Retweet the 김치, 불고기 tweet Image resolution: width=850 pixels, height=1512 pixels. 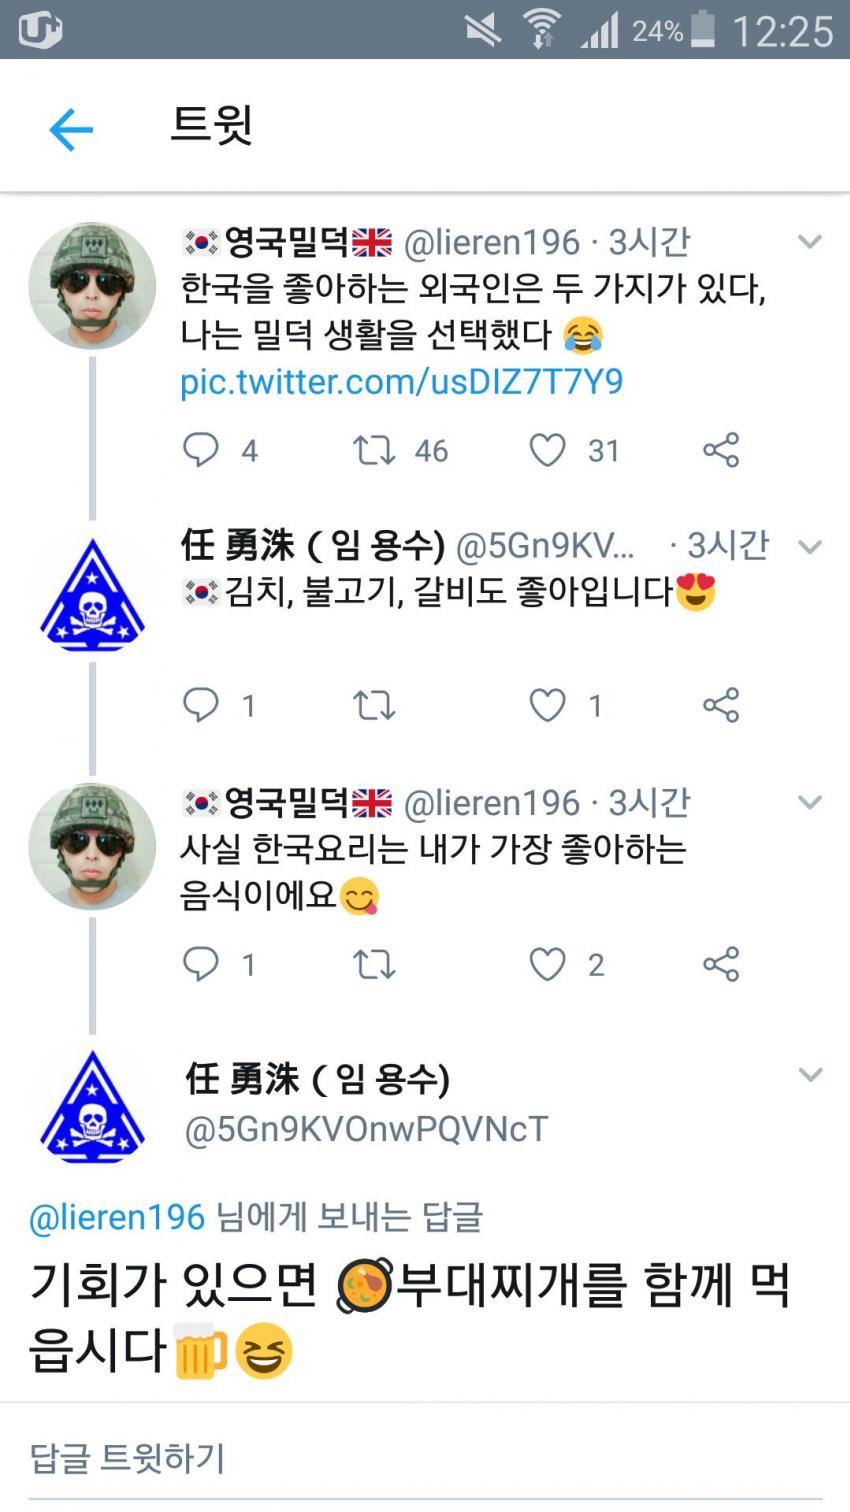(x=374, y=706)
